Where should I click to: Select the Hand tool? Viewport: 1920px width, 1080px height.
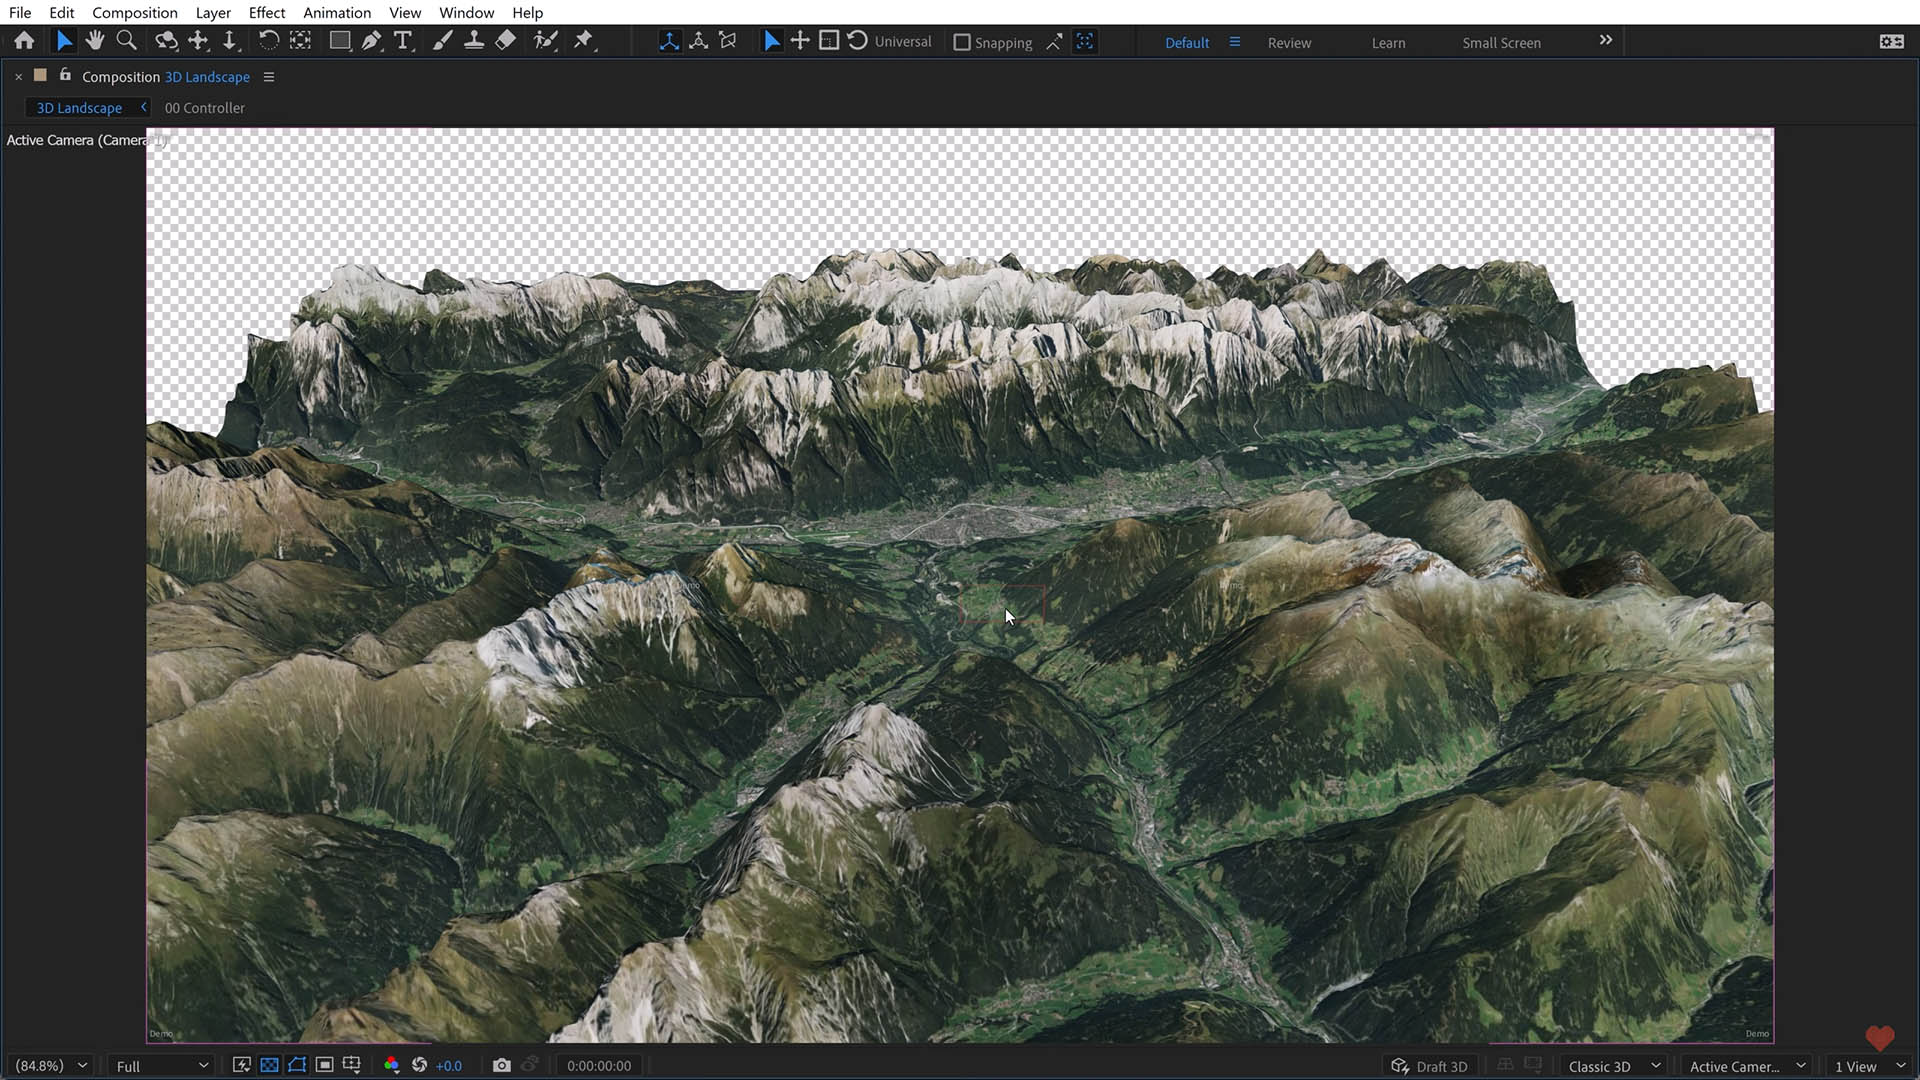tap(95, 40)
